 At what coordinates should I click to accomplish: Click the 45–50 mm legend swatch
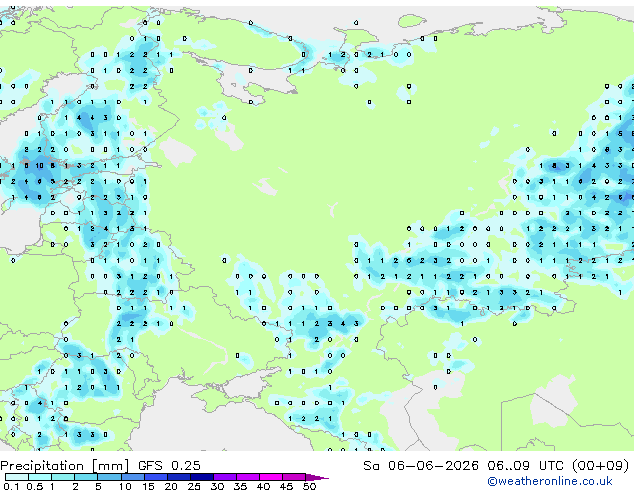pos(294,477)
